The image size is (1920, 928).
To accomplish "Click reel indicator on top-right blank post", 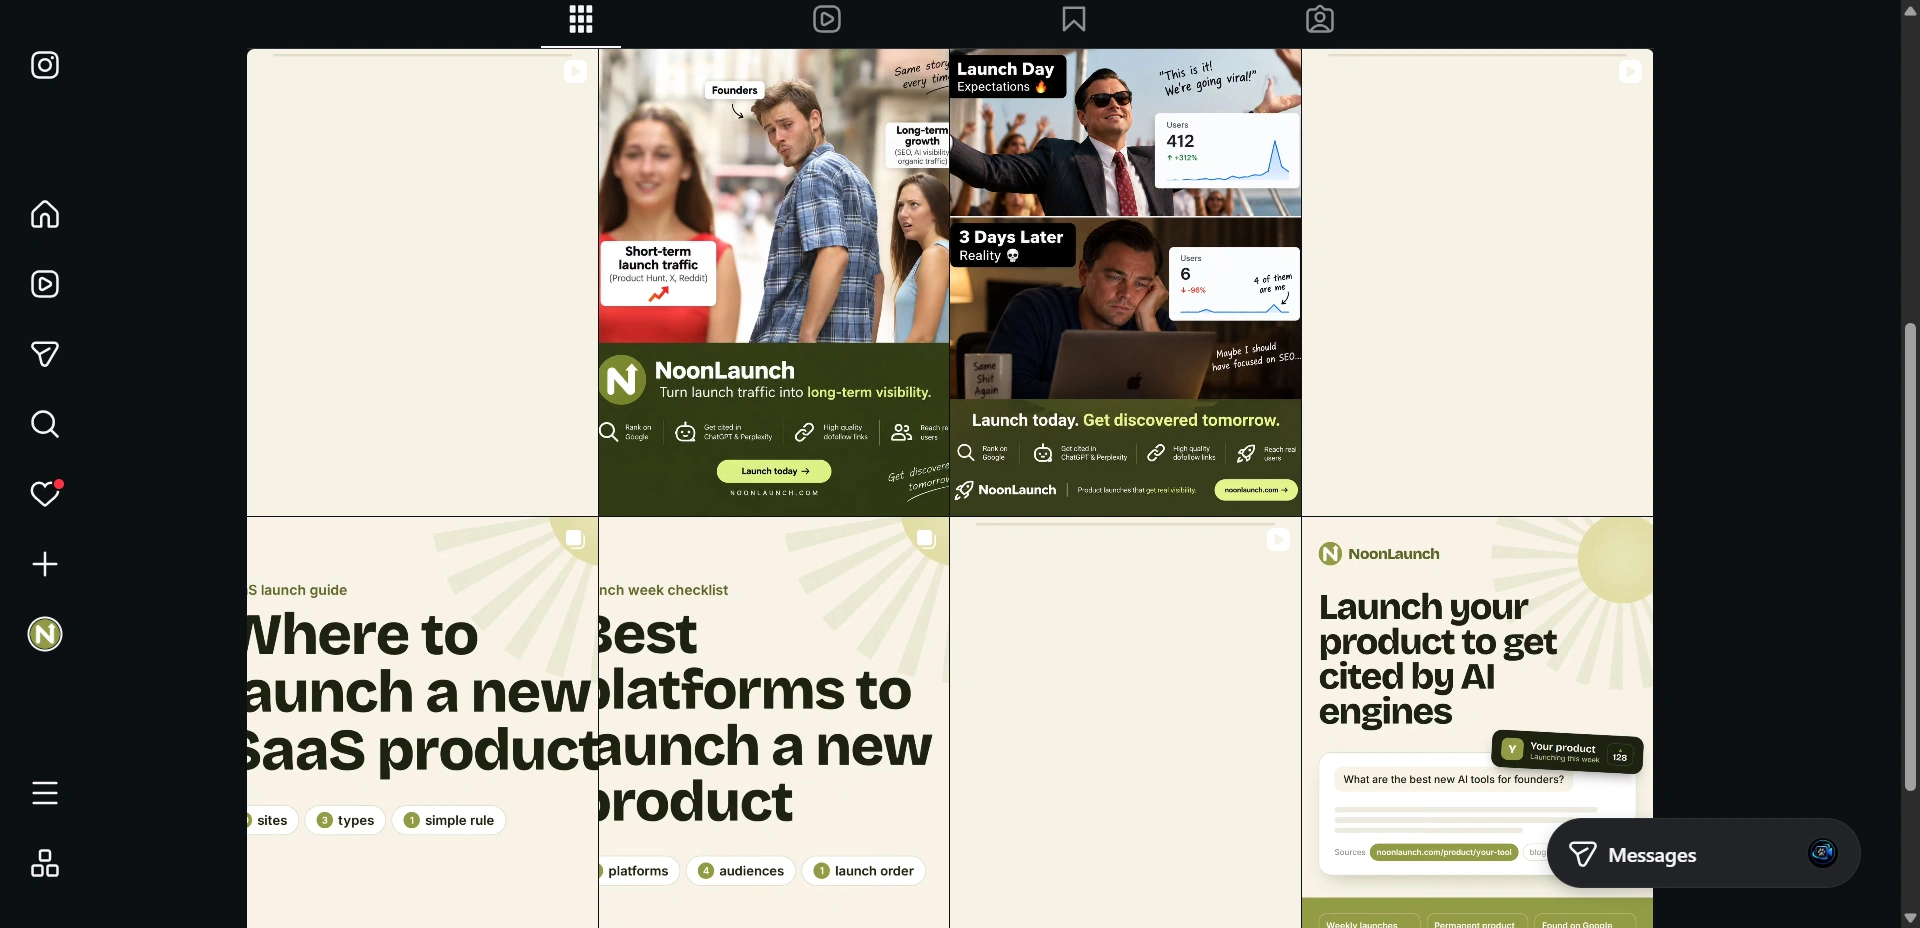I will pyautogui.click(x=1630, y=72).
